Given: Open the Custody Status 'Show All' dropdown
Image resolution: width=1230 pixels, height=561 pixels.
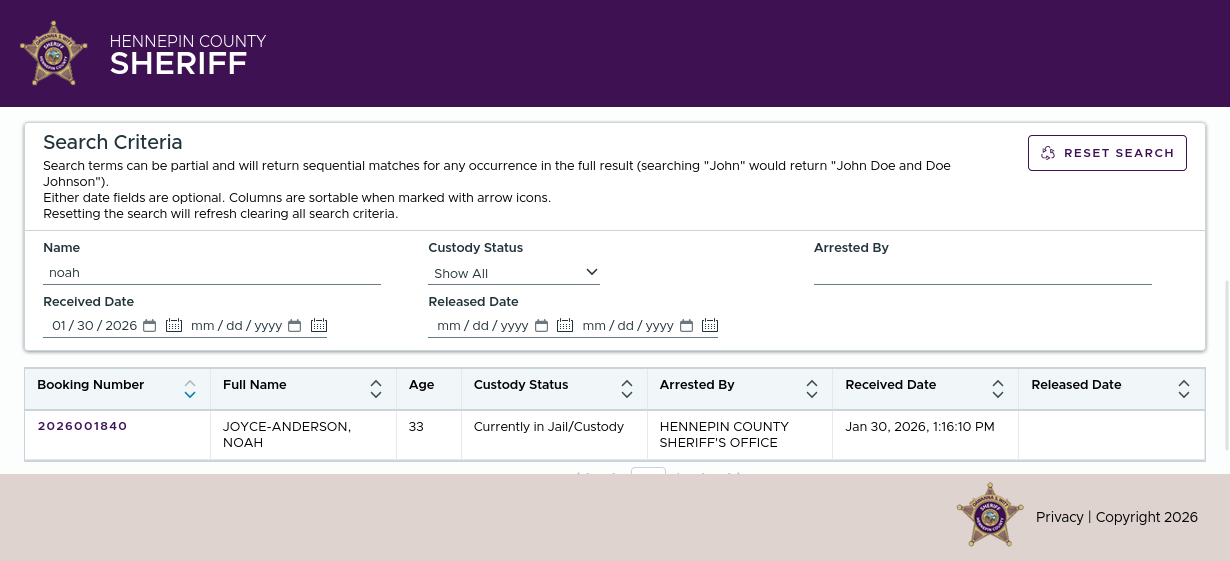Looking at the screenshot, I should click(514, 273).
